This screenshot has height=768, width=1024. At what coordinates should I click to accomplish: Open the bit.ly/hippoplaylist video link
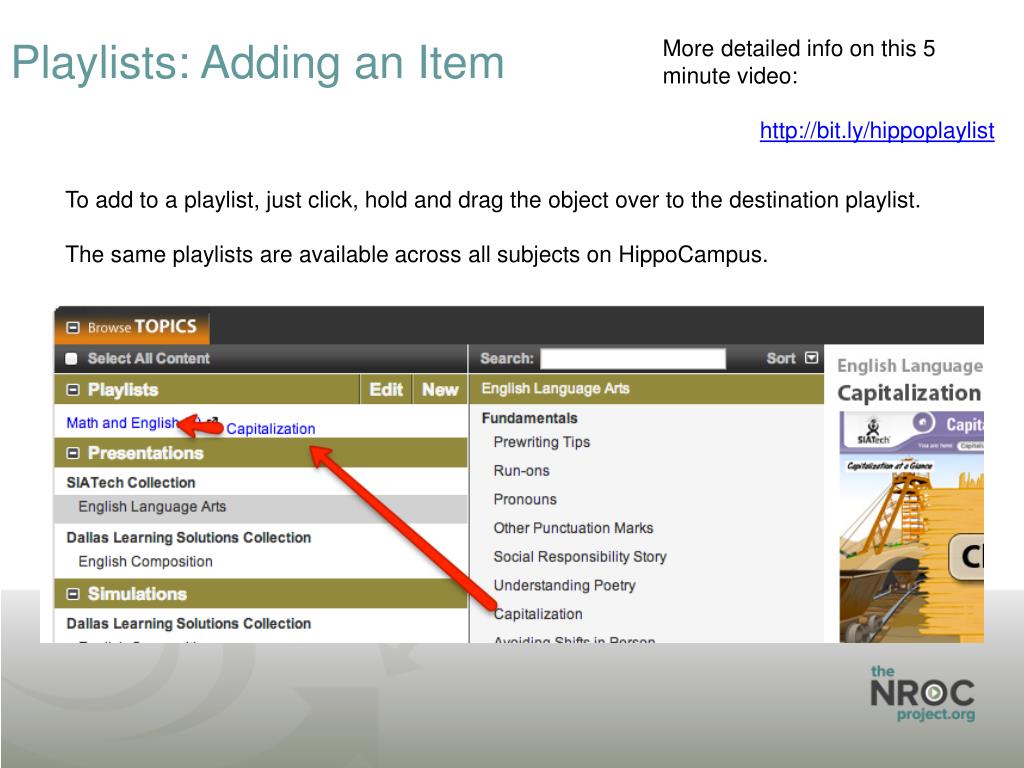(876, 131)
